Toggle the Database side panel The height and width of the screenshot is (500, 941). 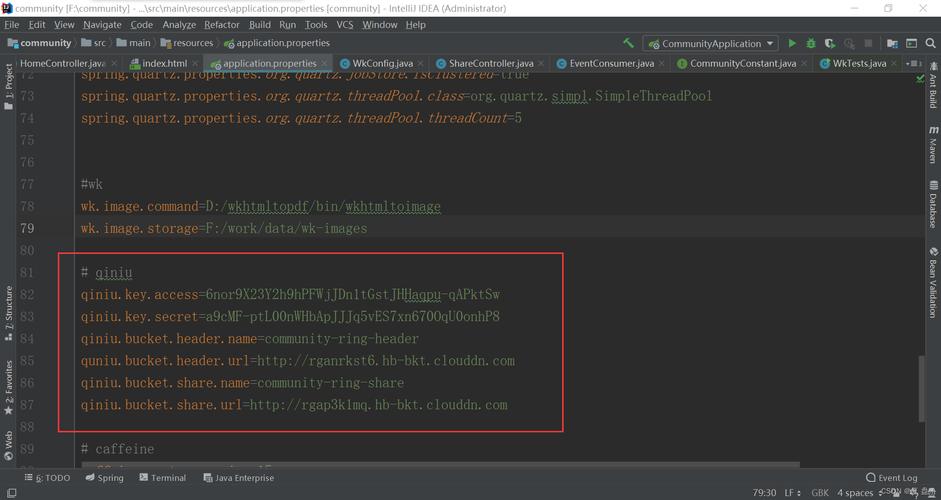pos(933,205)
